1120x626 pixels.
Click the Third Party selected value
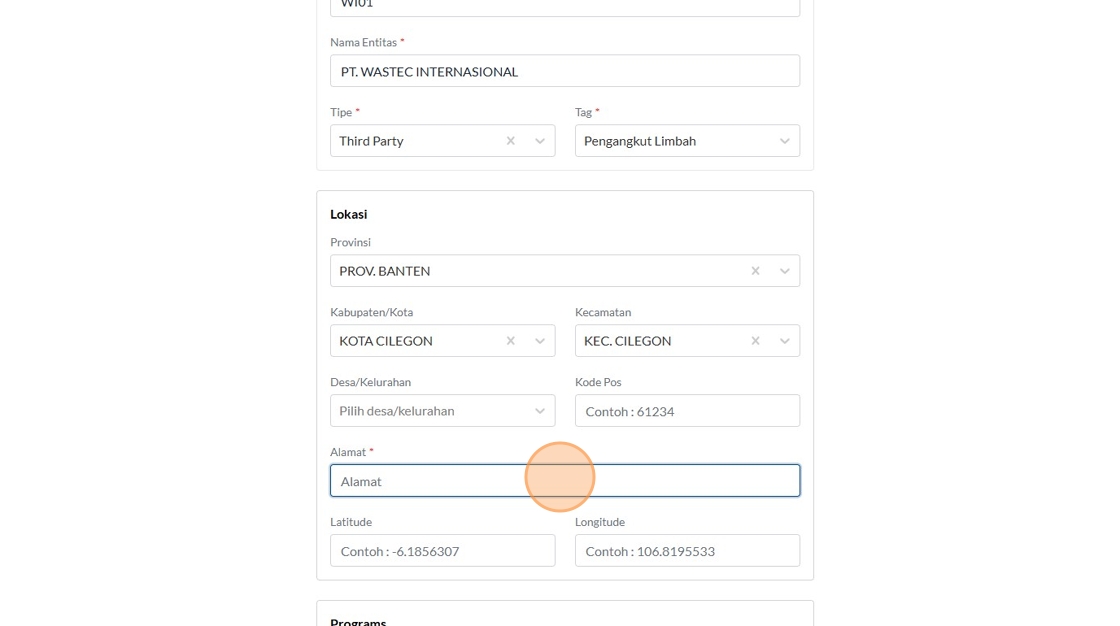pyautogui.click(x=371, y=141)
